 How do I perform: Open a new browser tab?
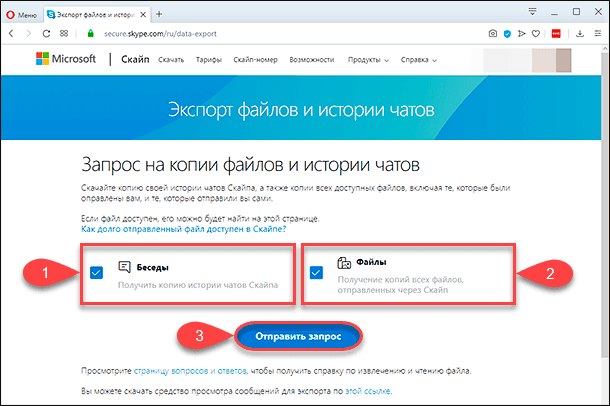[159, 14]
